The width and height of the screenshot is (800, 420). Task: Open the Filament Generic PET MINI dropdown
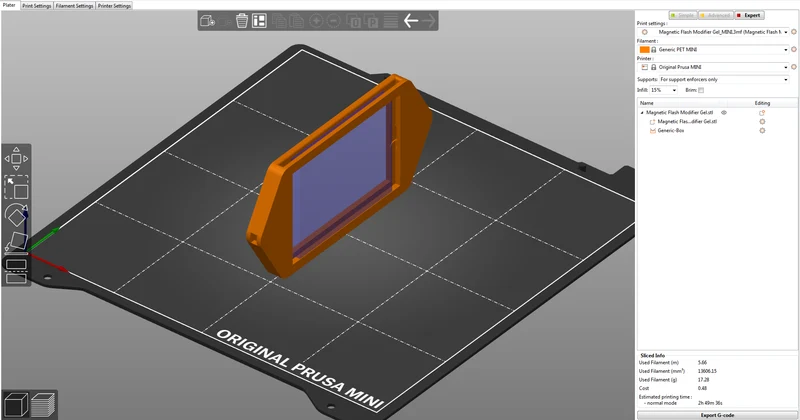coord(786,50)
